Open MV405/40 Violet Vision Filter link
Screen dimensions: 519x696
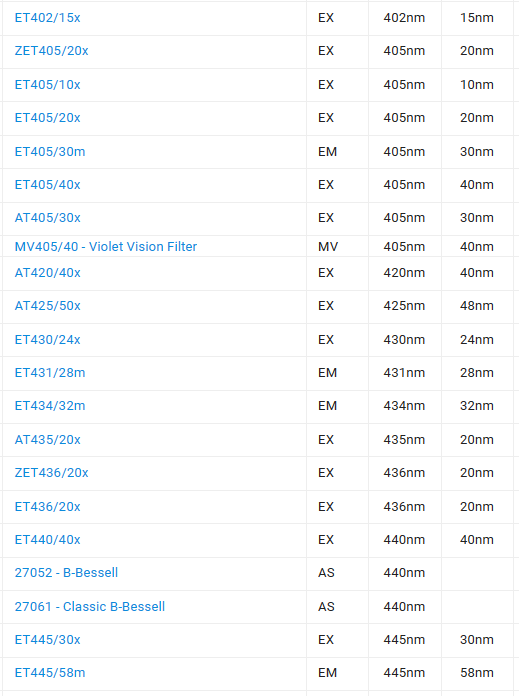coord(106,246)
